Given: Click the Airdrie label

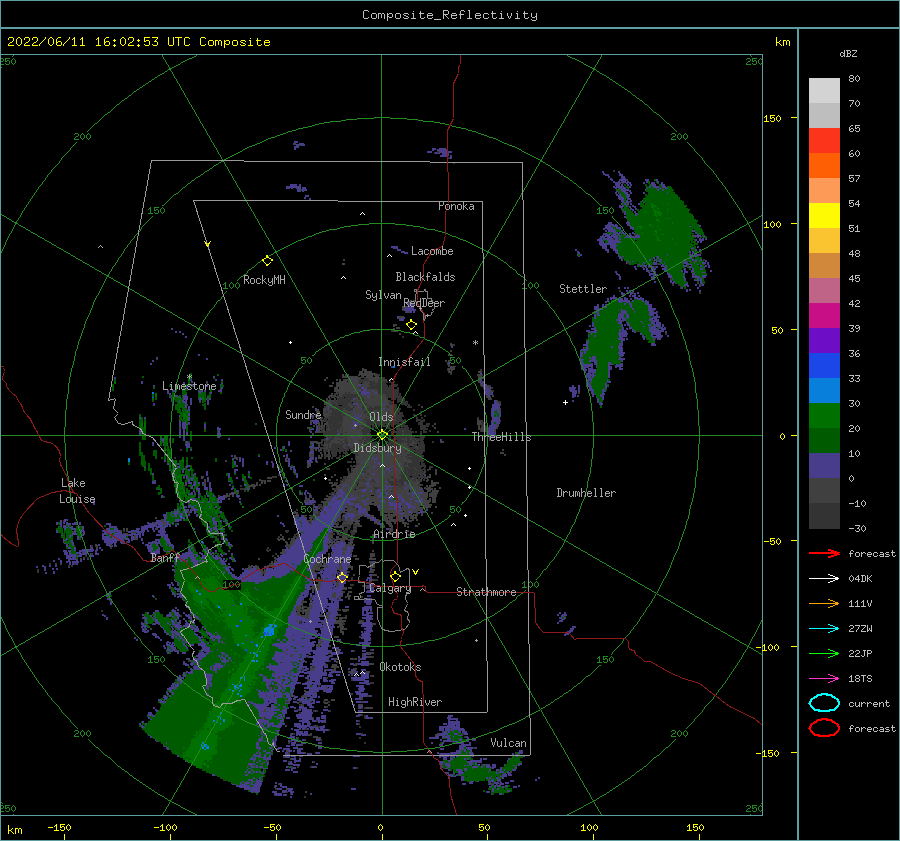Looking at the screenshot, I should pos(394,534).
